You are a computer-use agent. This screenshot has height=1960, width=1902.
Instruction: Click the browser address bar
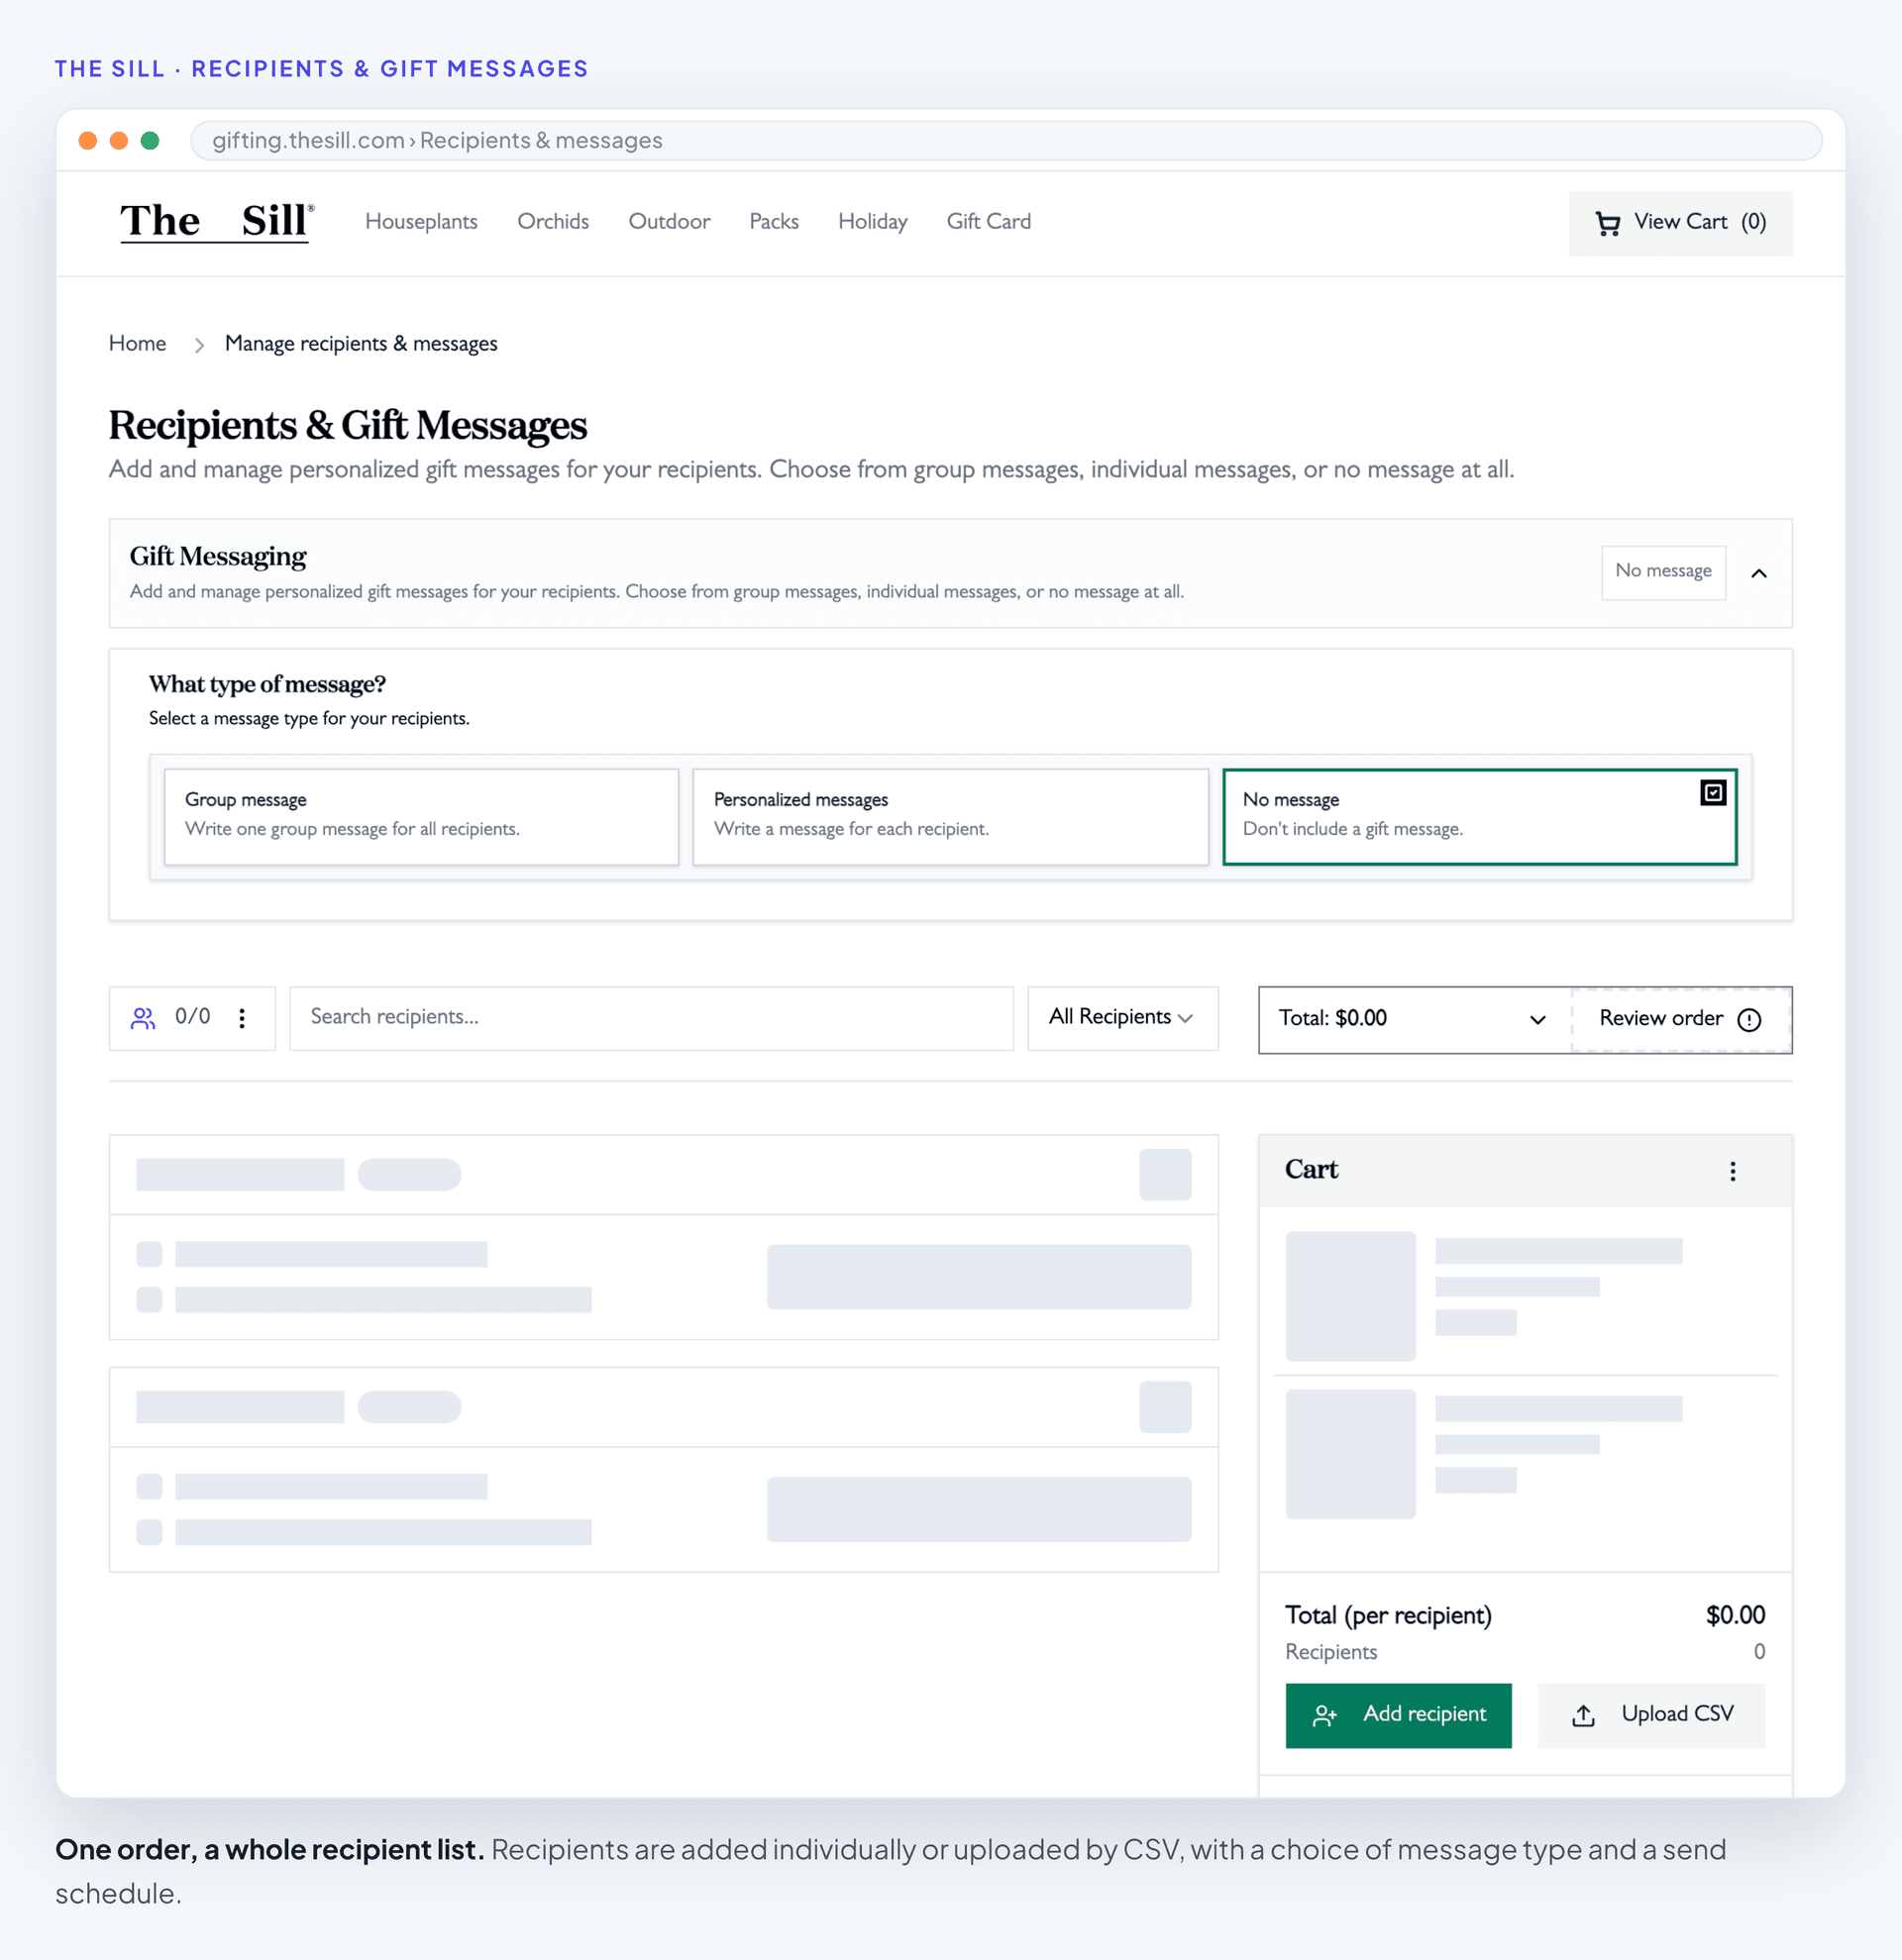(1005, 140)
